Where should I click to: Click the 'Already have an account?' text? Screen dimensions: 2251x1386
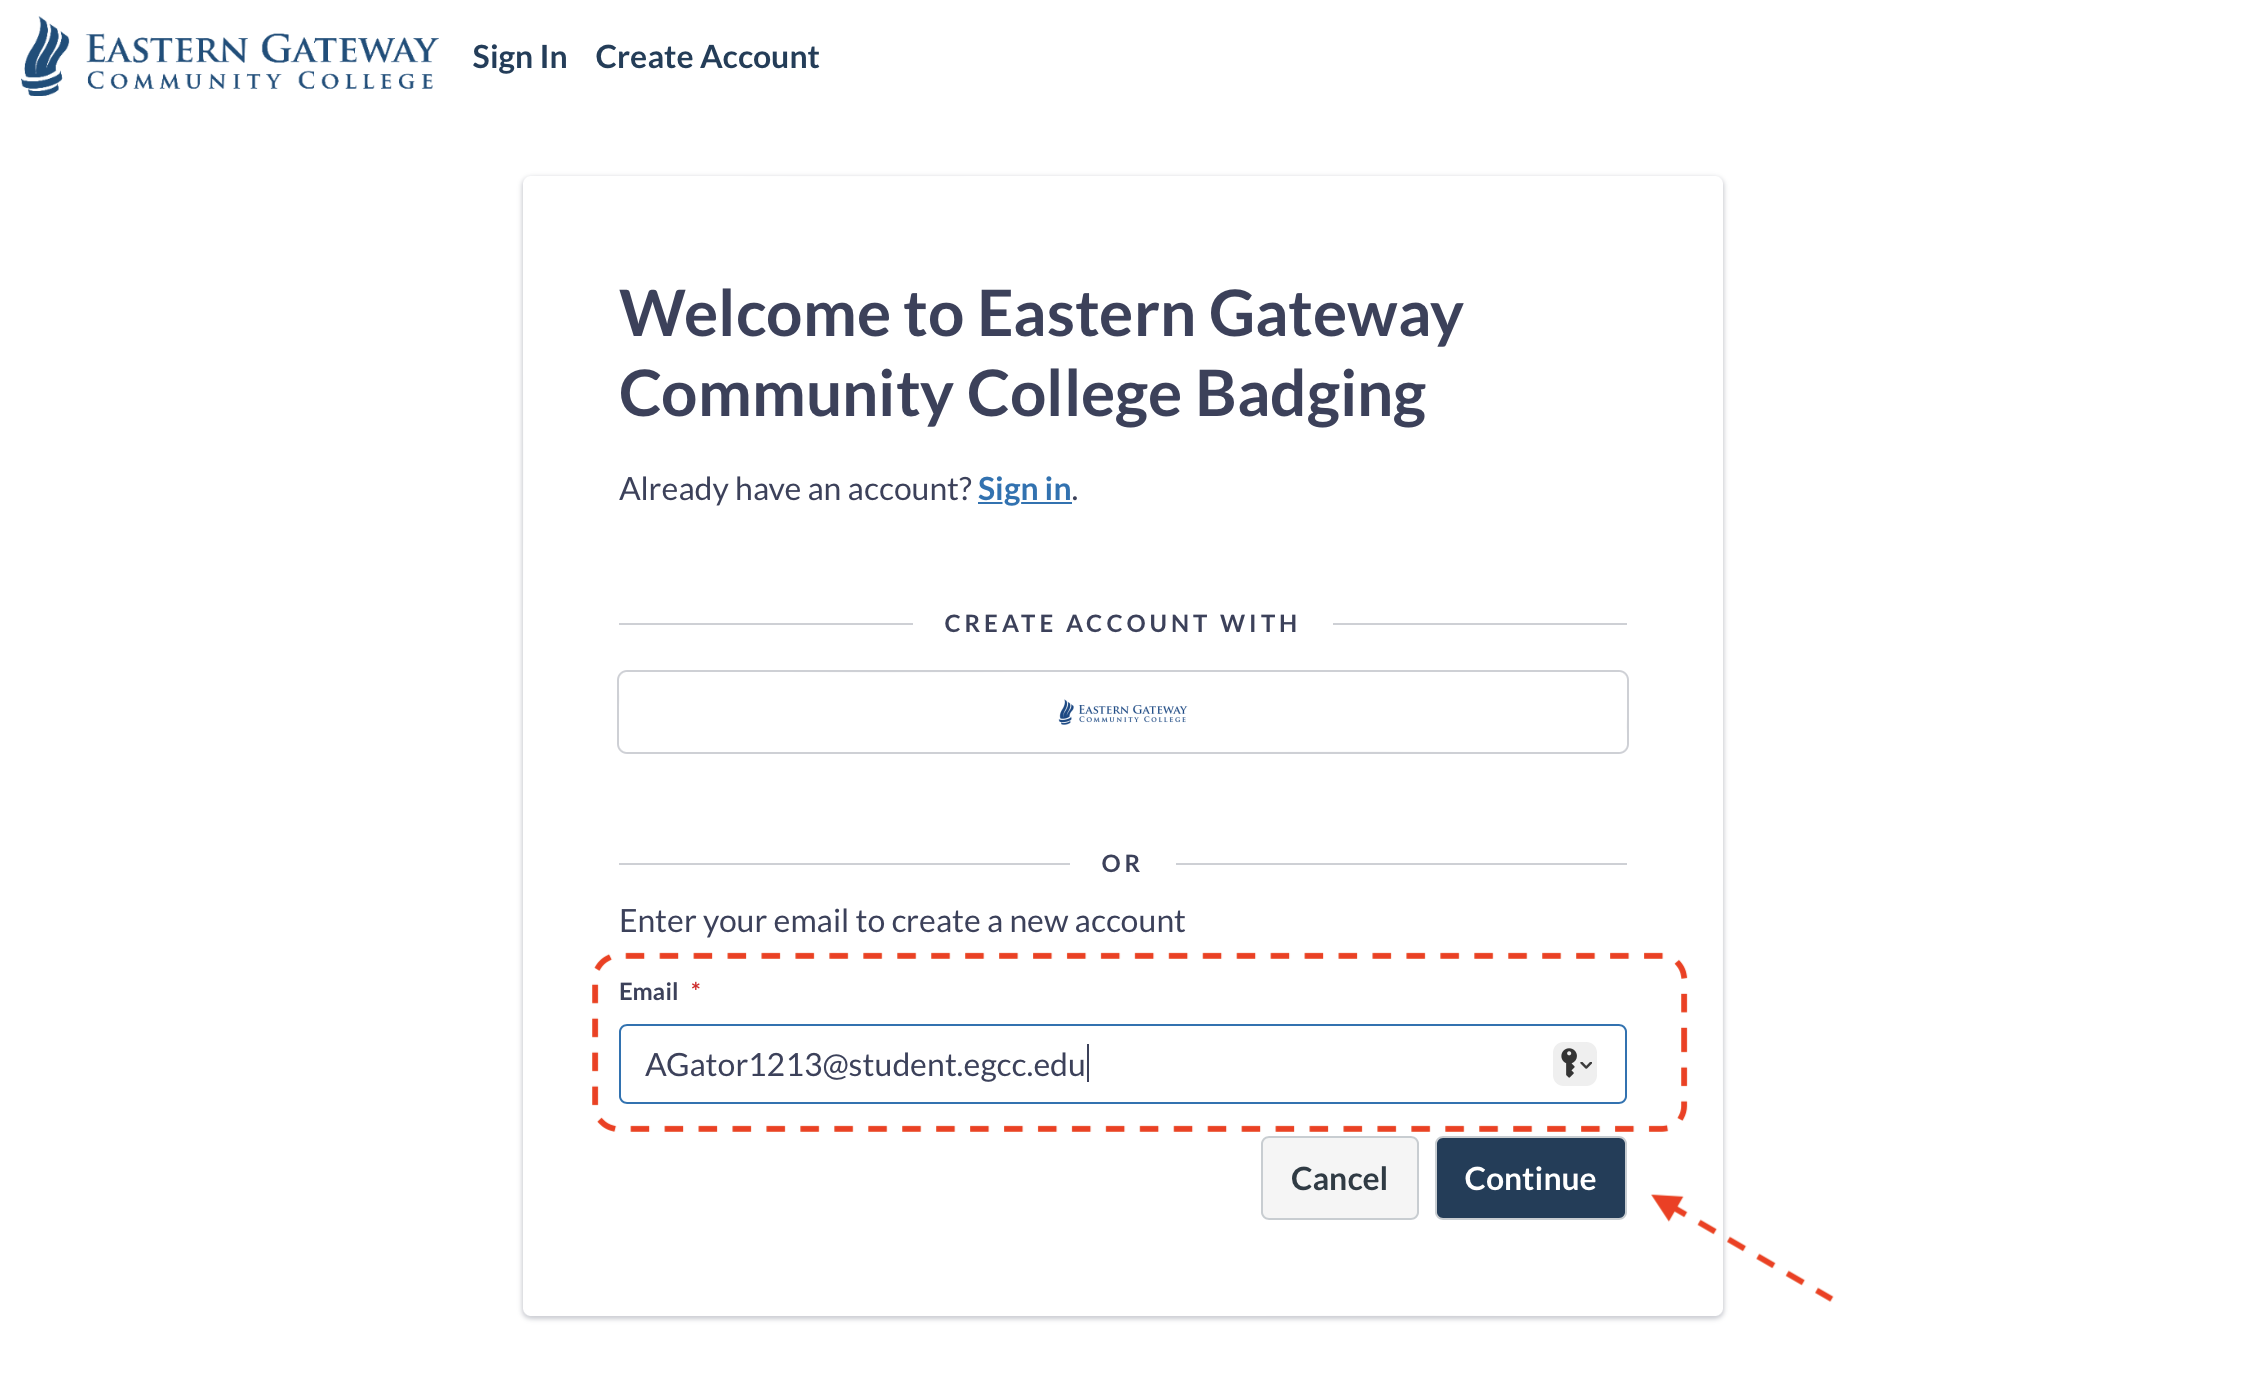(795, 489)
